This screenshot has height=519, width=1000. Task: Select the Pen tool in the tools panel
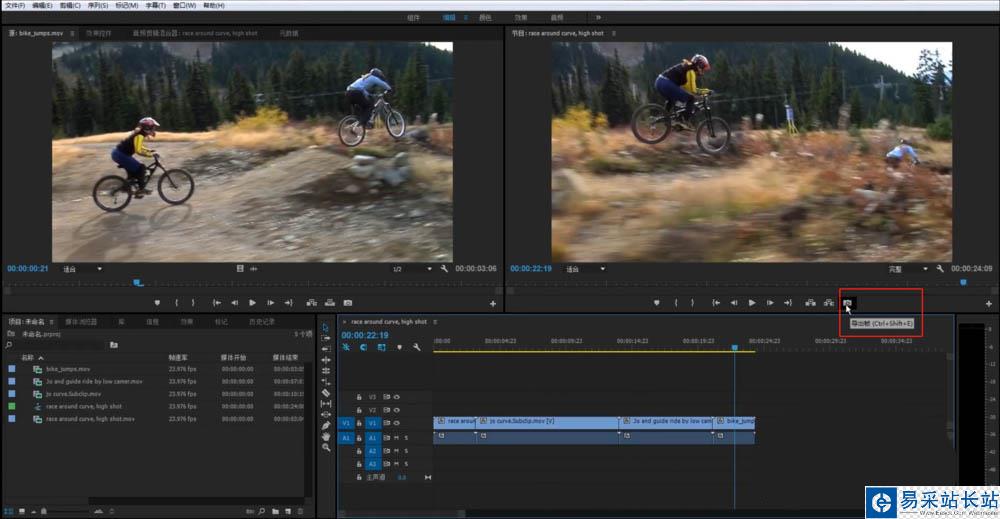[326, 425]
